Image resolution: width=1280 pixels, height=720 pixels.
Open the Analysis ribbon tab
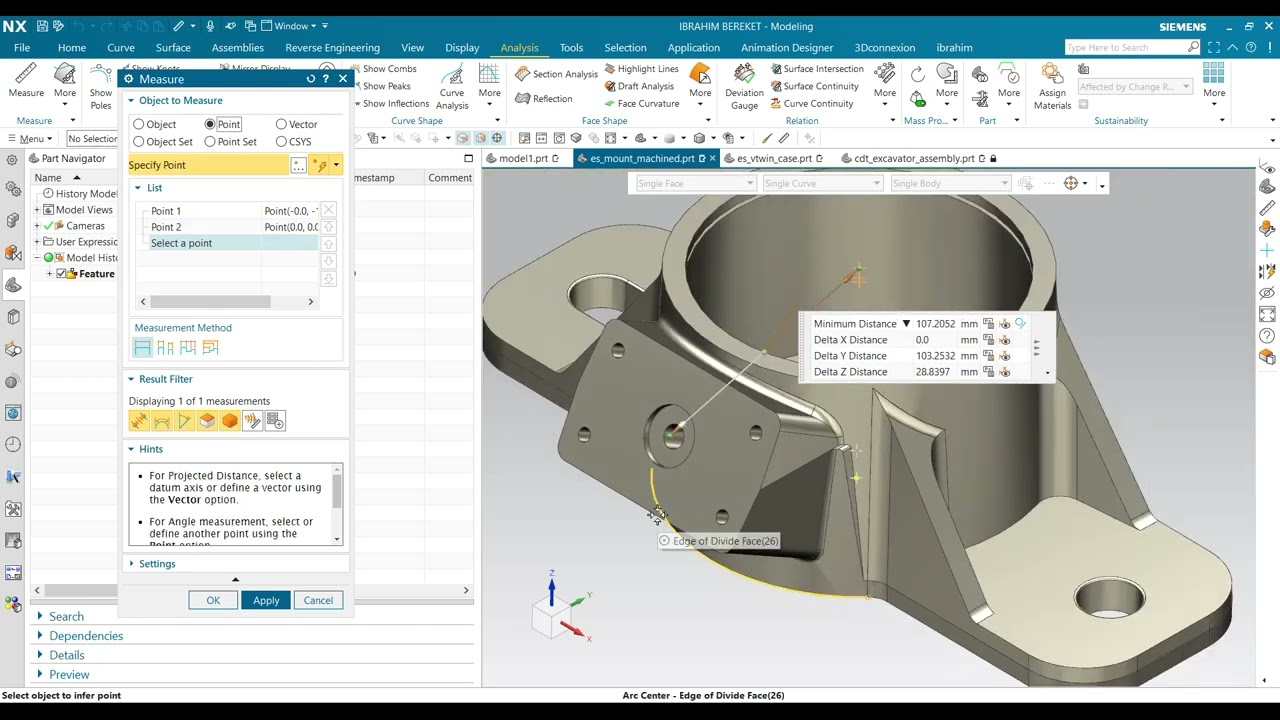tap(519, 47)
